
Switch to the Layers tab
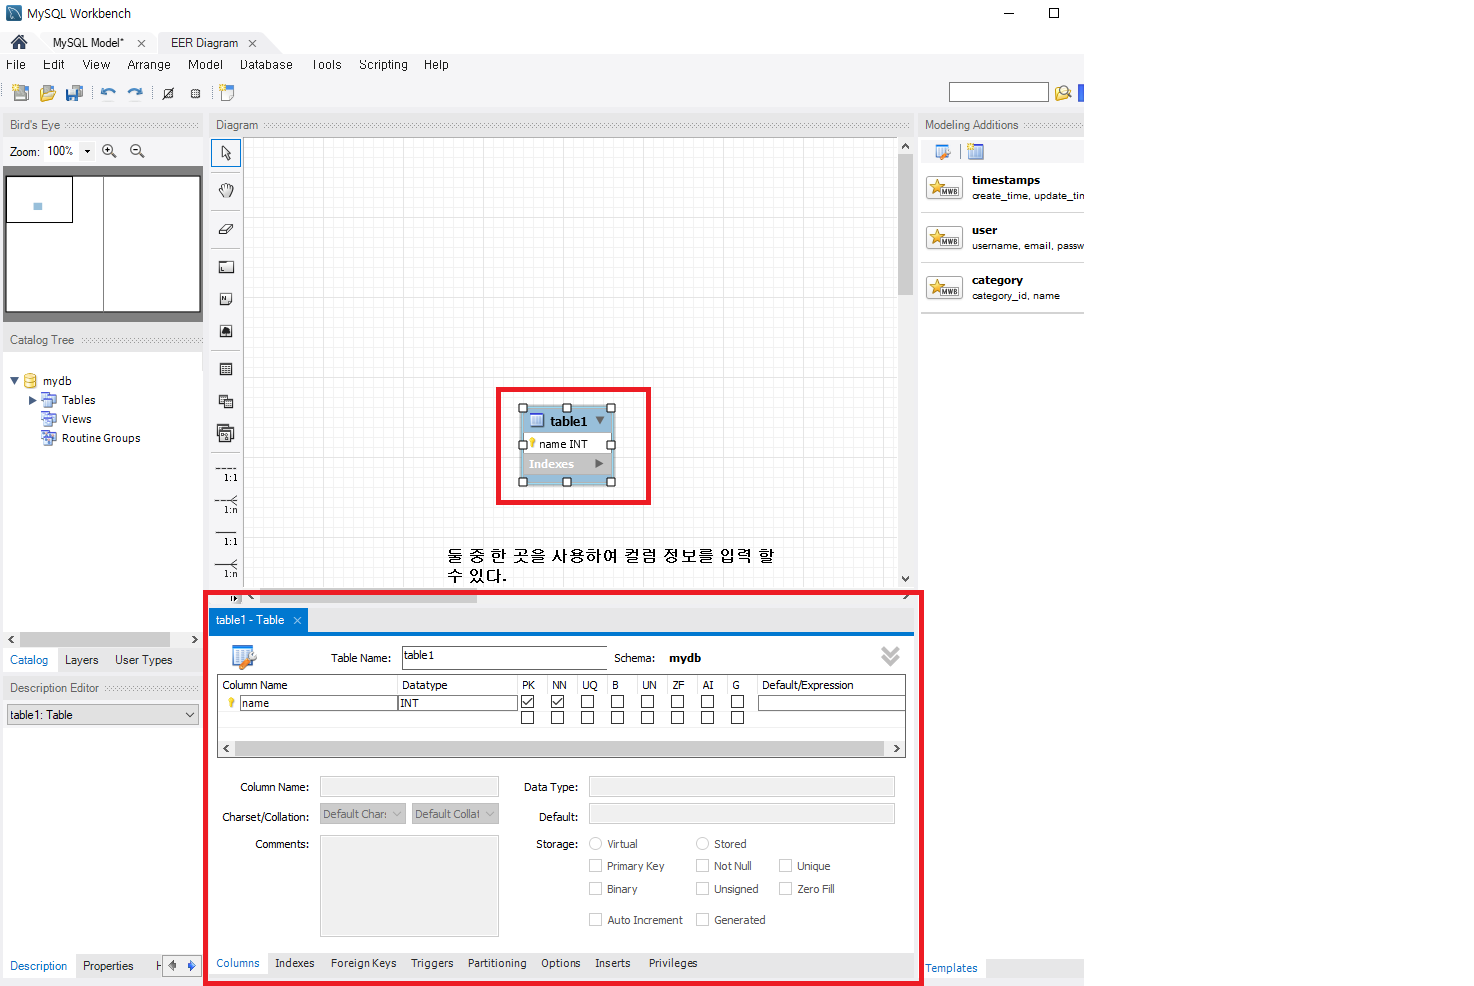pos(82,660)
